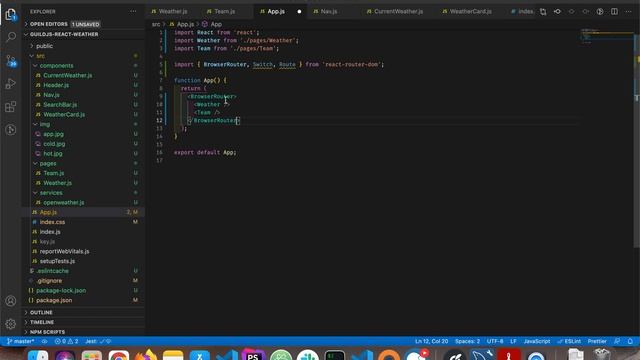Click the eye icon in the status bar
The width and height of the screenshot is (640, 360).
44,341
